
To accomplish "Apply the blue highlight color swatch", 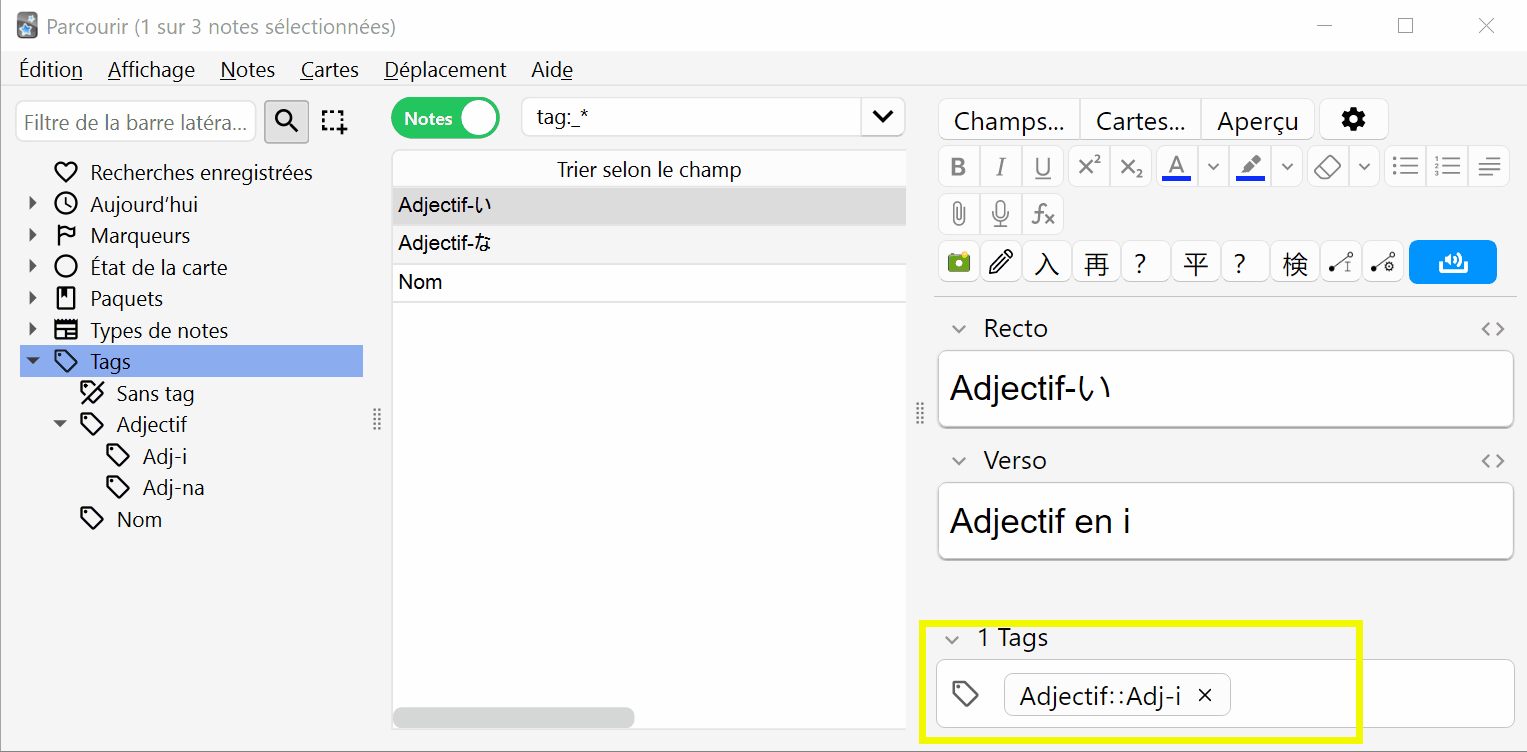I will 1251,167.
